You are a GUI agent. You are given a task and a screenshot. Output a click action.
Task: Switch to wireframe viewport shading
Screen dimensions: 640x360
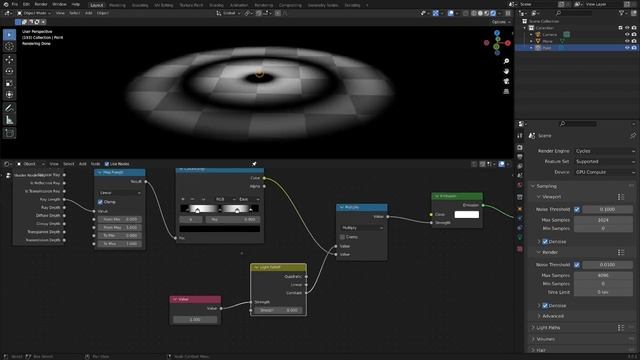point(474,13)
